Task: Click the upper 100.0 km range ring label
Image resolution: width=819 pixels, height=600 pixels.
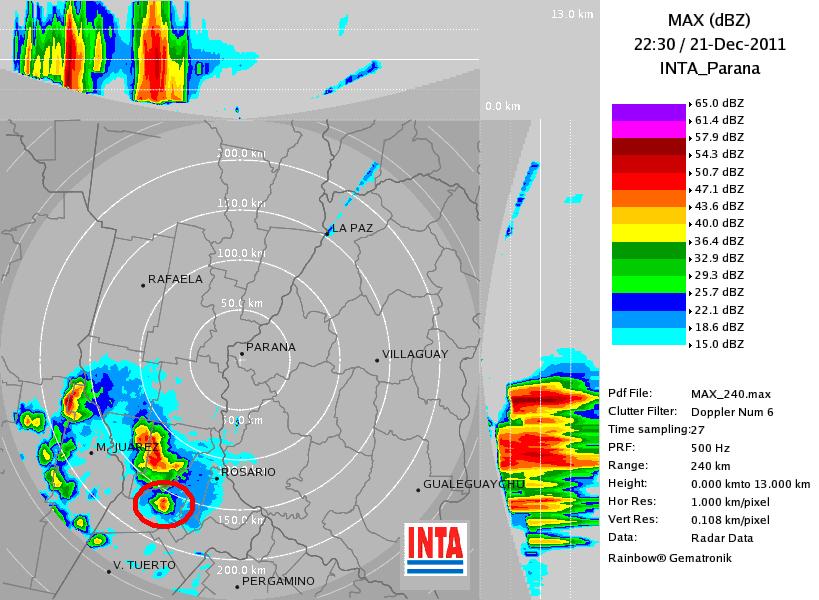Action: pyautogui.click(x=241, y=253)
